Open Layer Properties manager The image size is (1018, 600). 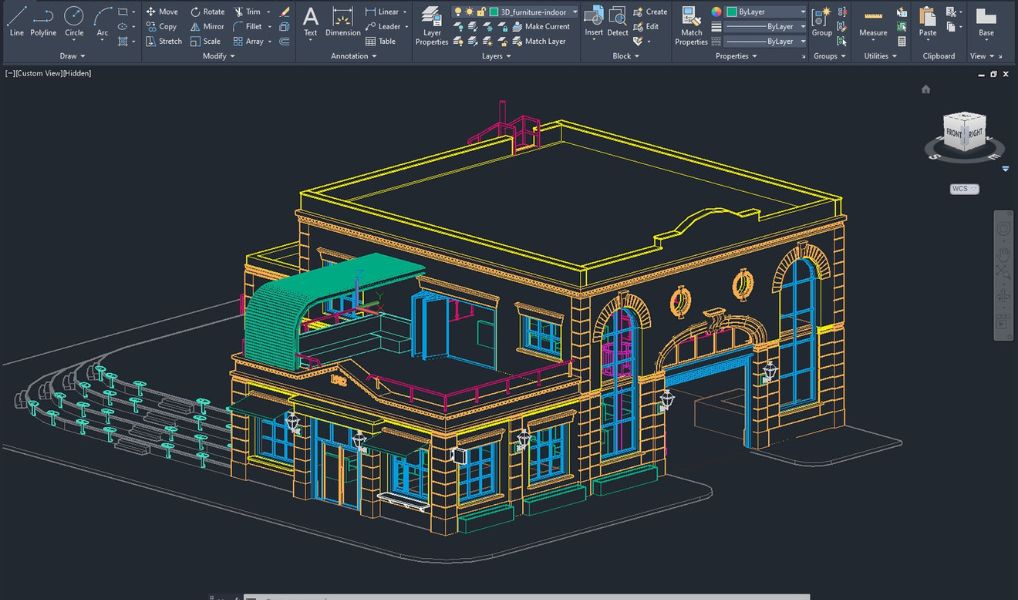click(x=432, y=26)
